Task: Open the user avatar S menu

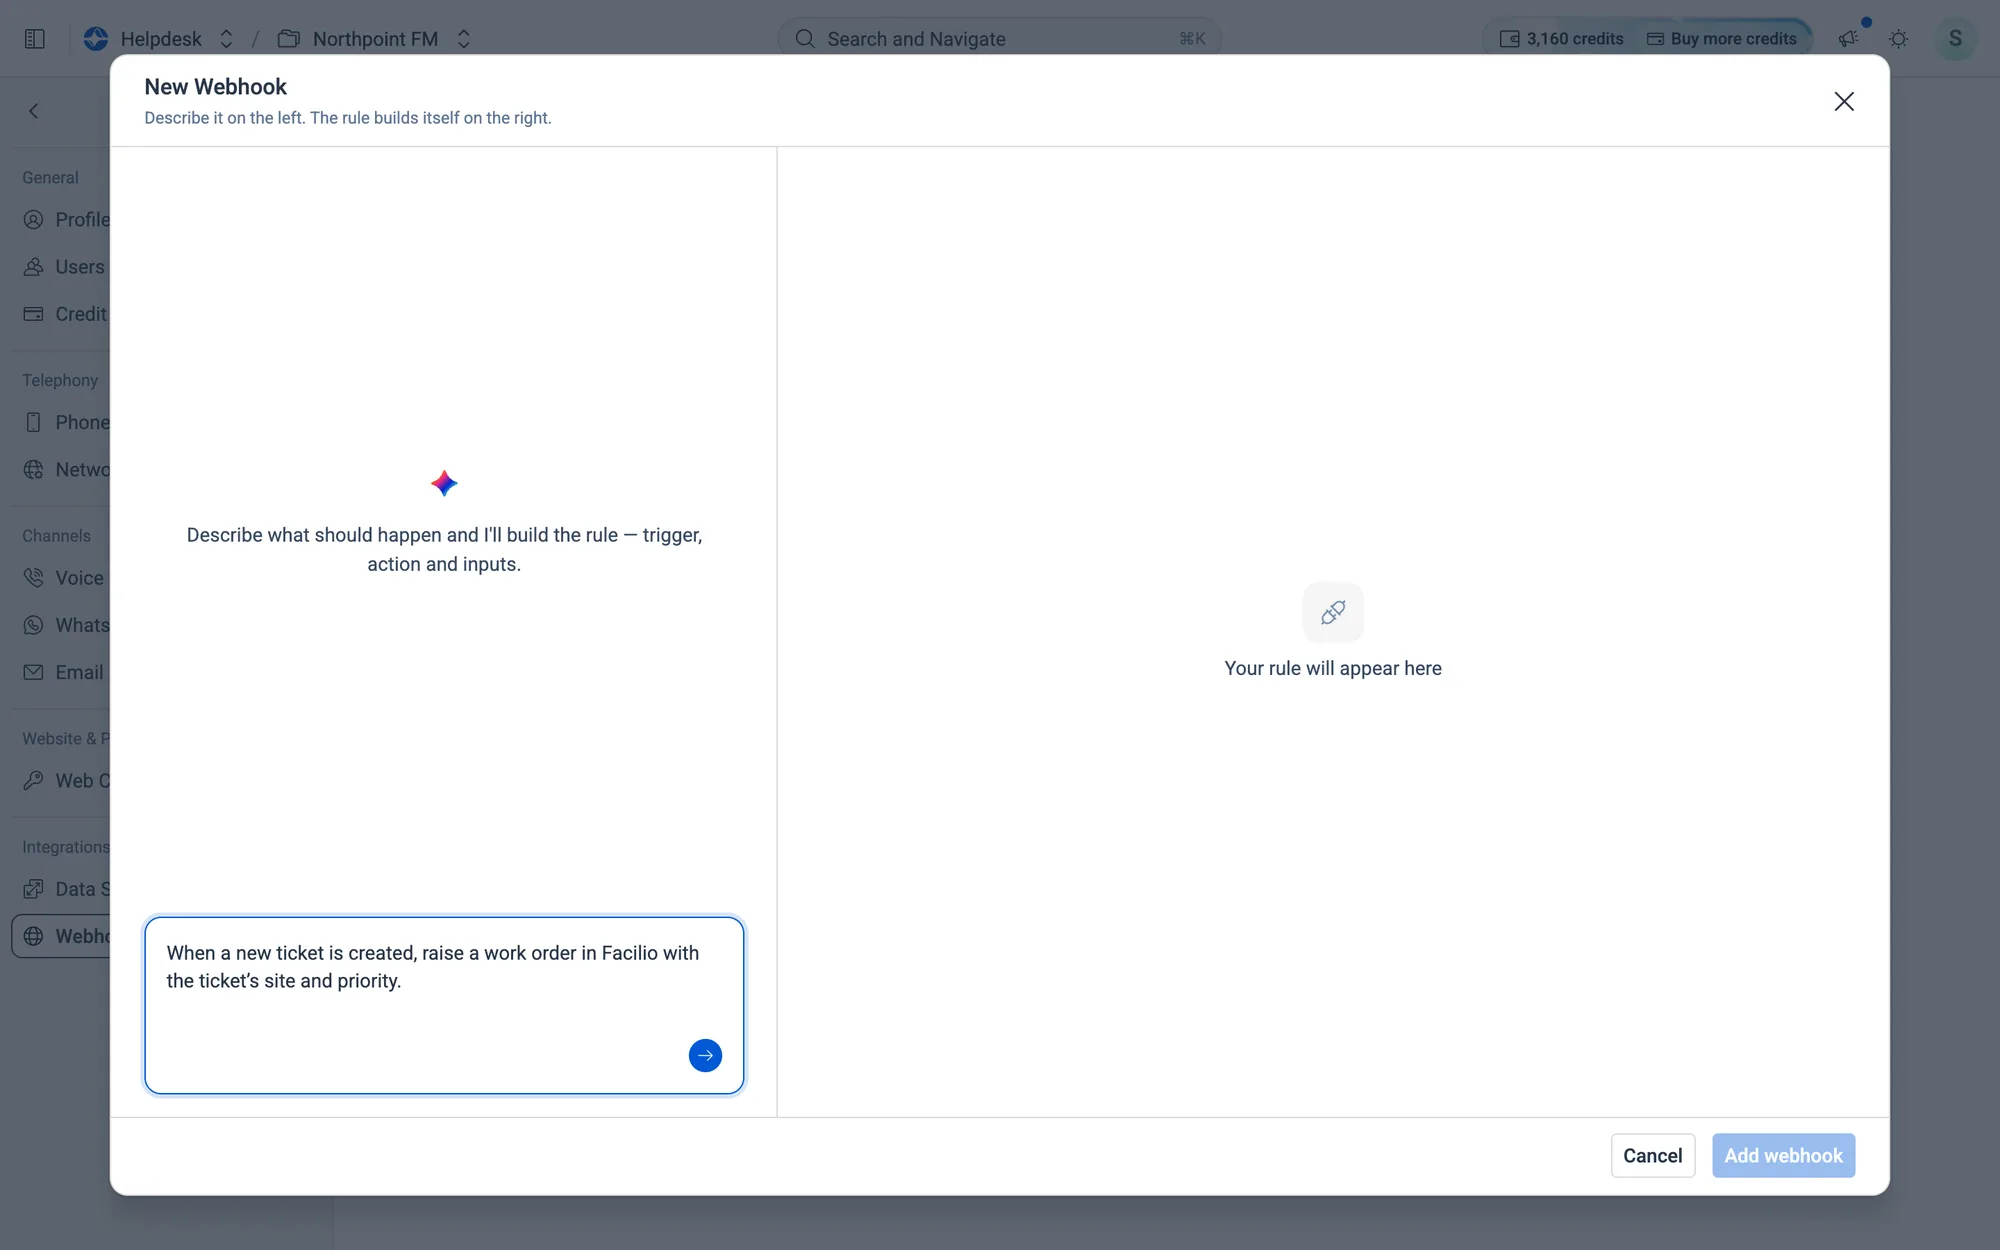Action: tap(1955, 38)
